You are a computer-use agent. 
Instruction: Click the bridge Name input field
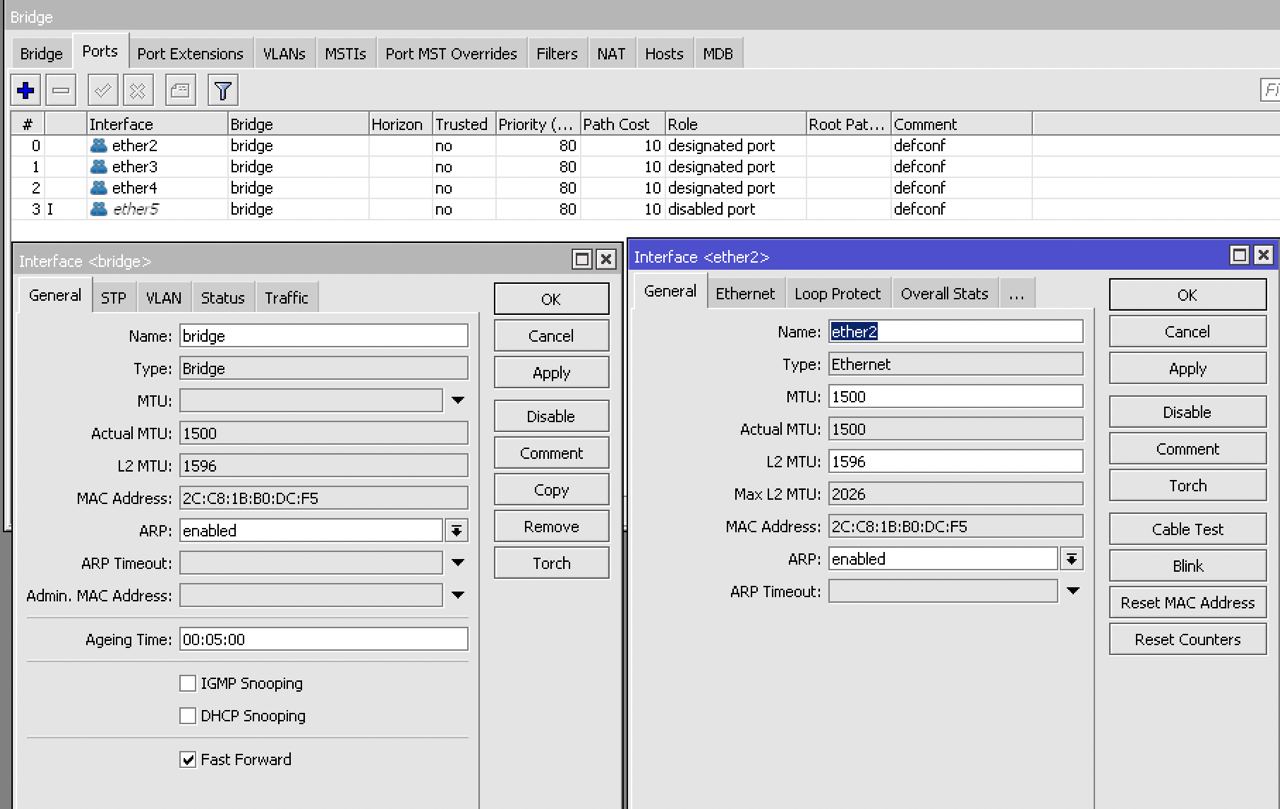(x=324, y=336)
